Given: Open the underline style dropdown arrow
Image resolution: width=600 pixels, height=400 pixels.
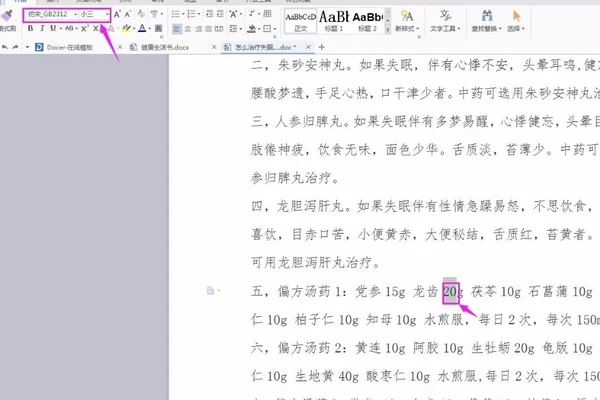Looking at the screenshot, I should (x=60, y=29).
